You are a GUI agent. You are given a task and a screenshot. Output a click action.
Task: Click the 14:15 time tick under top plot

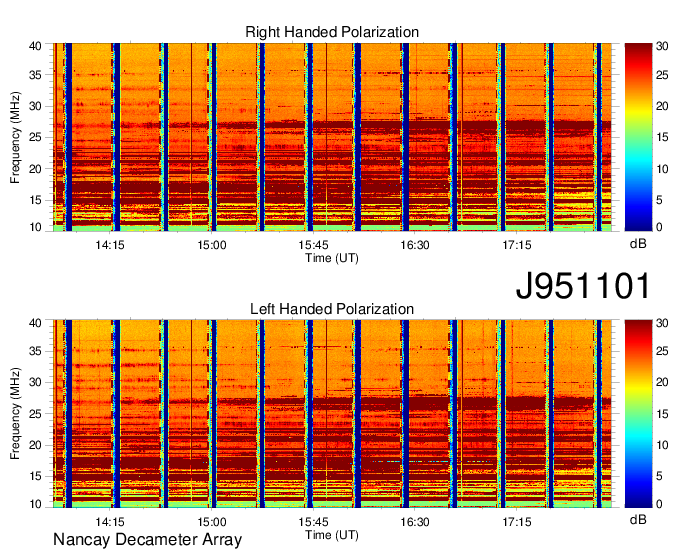pyautogui.click(x=110, y=245)
